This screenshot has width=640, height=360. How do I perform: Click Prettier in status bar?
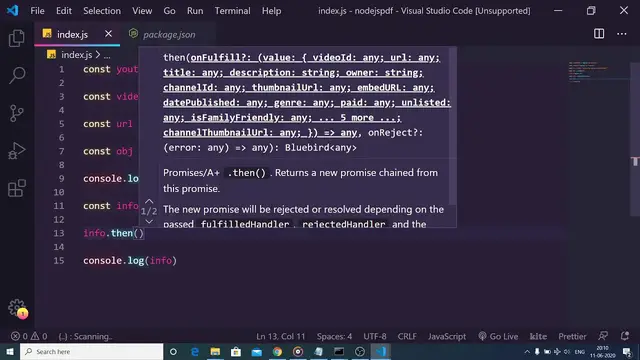click(x=572, y=336)
